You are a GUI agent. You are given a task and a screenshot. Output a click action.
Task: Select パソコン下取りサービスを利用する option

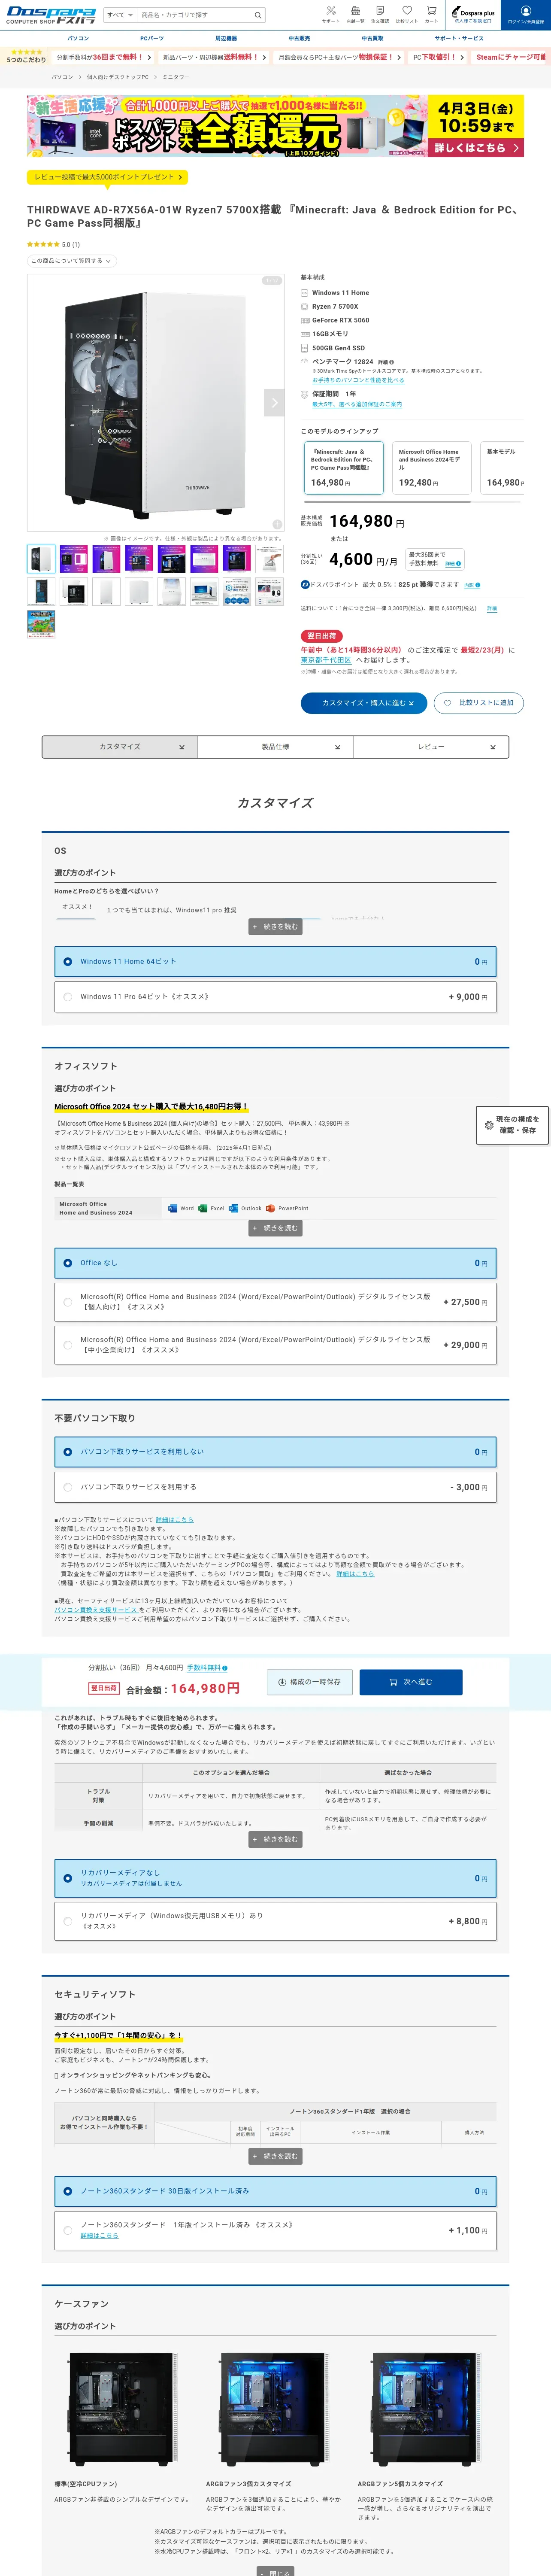pos(275,1487)
